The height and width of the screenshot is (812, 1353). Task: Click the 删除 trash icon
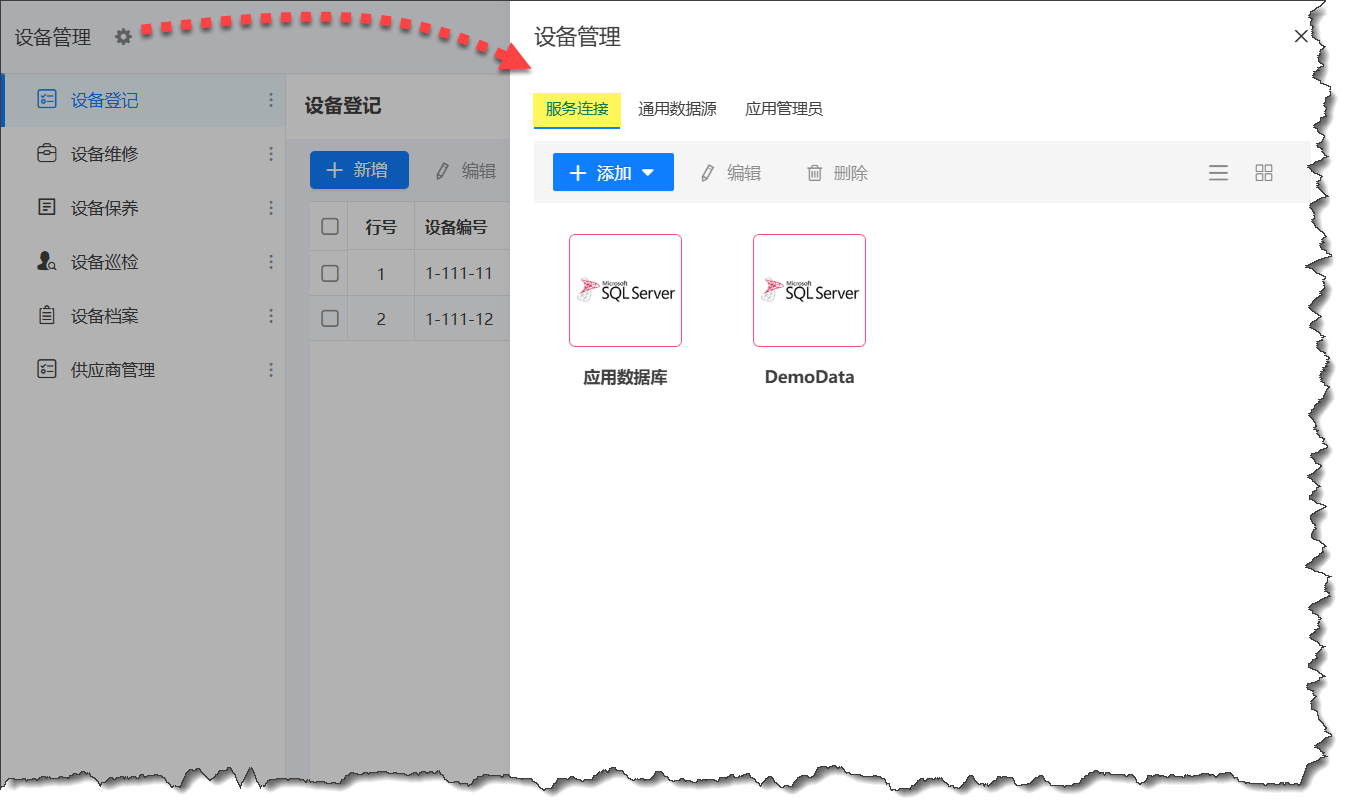coord(815,172)
